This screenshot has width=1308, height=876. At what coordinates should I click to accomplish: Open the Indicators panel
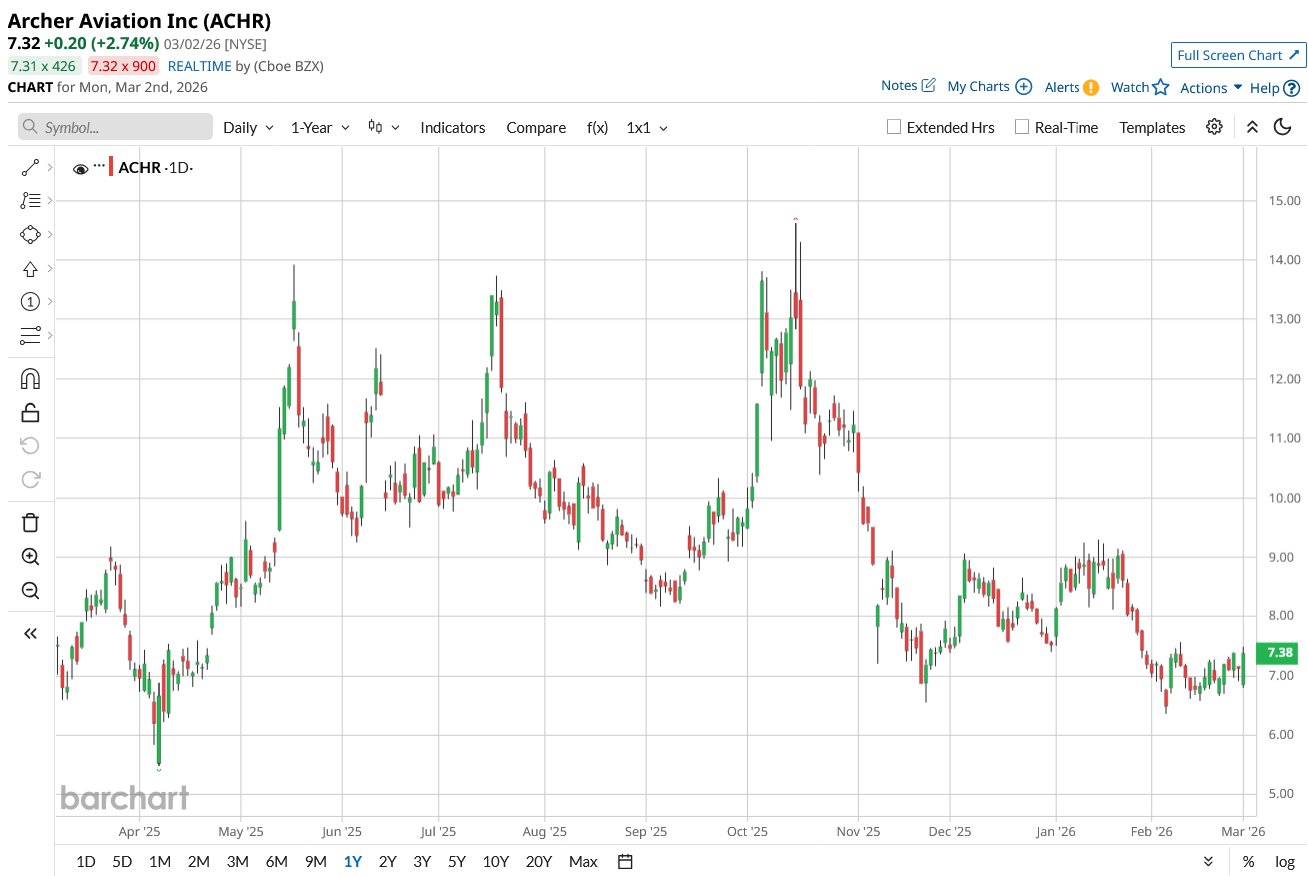pos(453,127)
